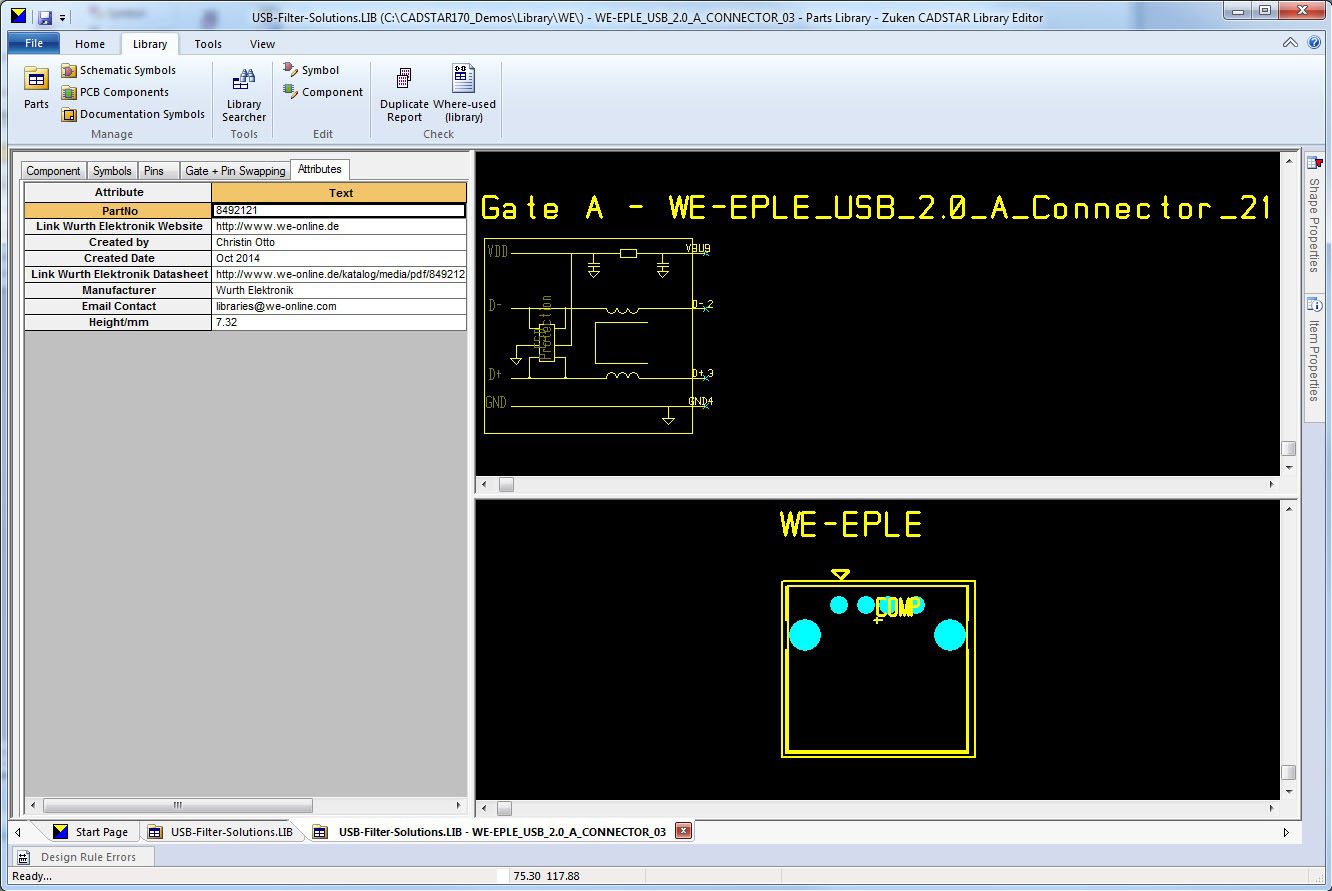Viewport: 1332px width, 891px height.
Task: Click component view vertical scrollbar down arrow
Action: [x=1289, y=791]
